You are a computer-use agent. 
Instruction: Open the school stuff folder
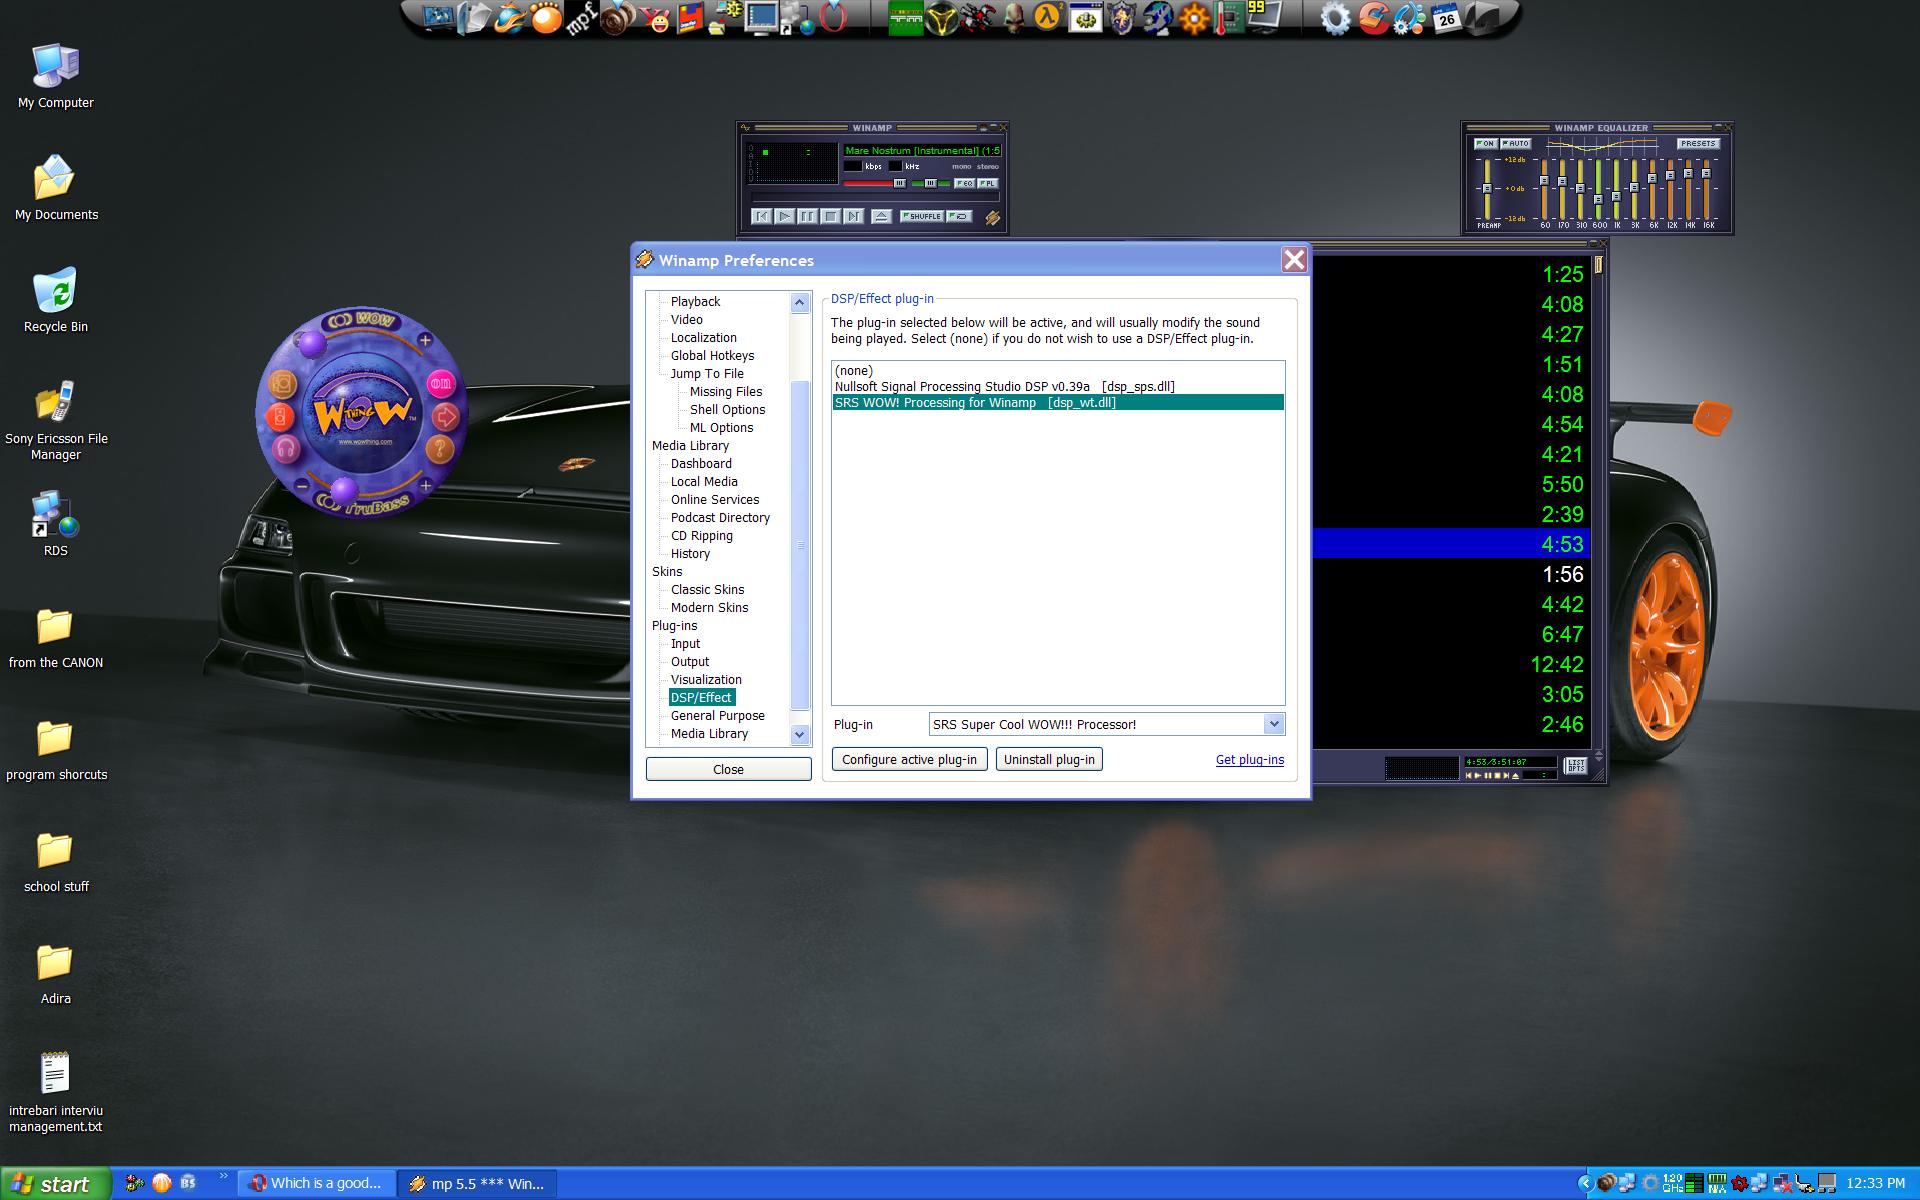pyautogui.click(x=56, y=860)
